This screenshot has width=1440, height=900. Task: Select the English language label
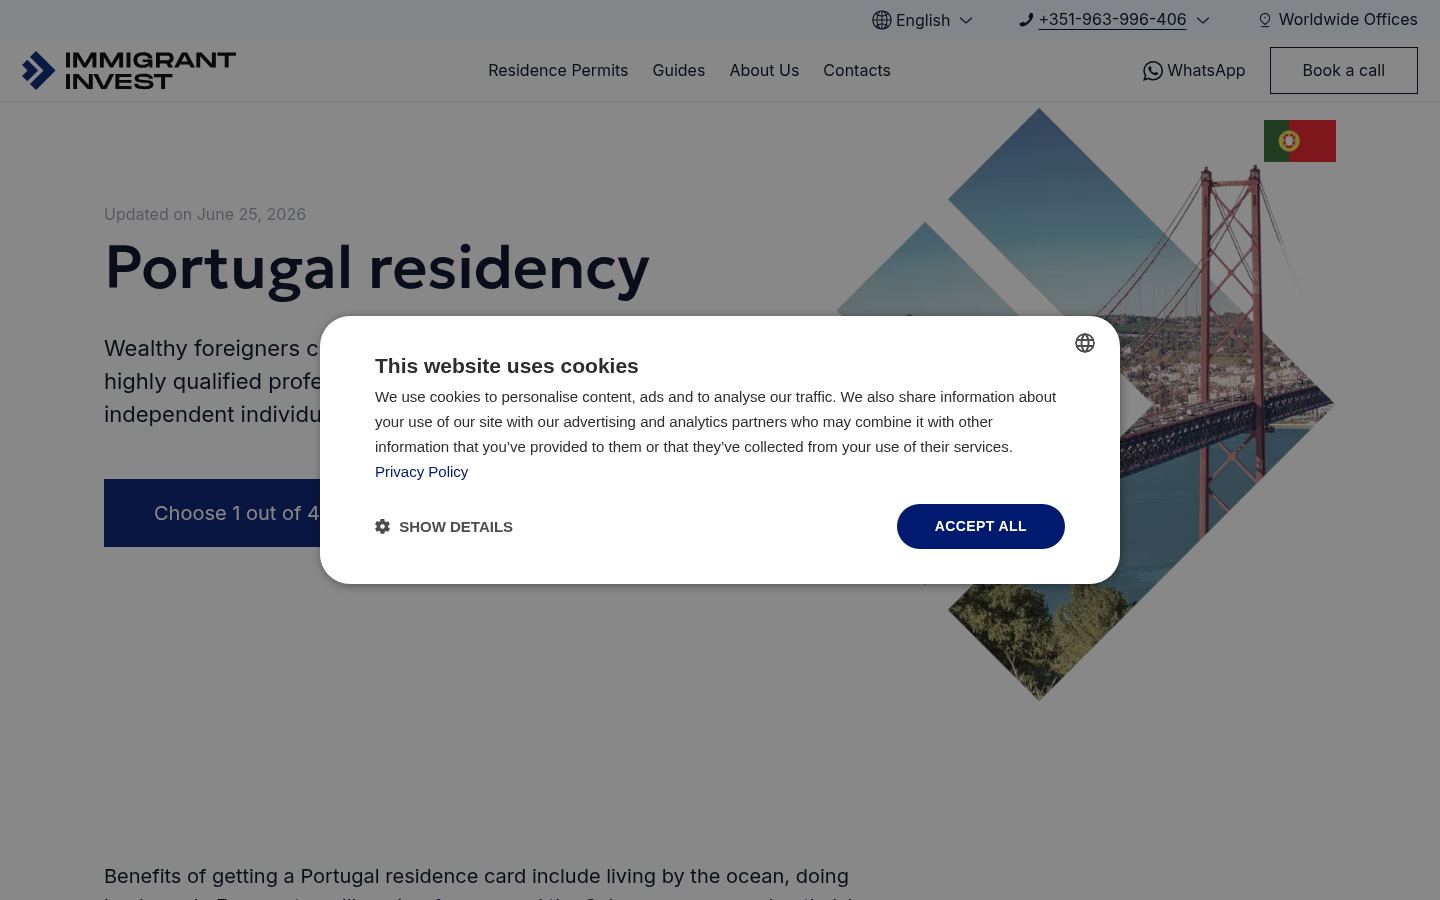pyautogui.click(x=923, y=20)
